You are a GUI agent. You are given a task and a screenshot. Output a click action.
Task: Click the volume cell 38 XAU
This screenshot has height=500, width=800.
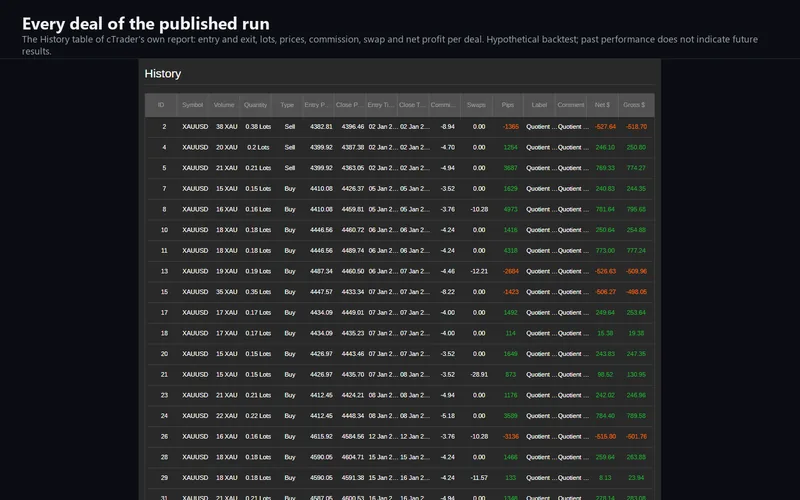pos(227,127)
